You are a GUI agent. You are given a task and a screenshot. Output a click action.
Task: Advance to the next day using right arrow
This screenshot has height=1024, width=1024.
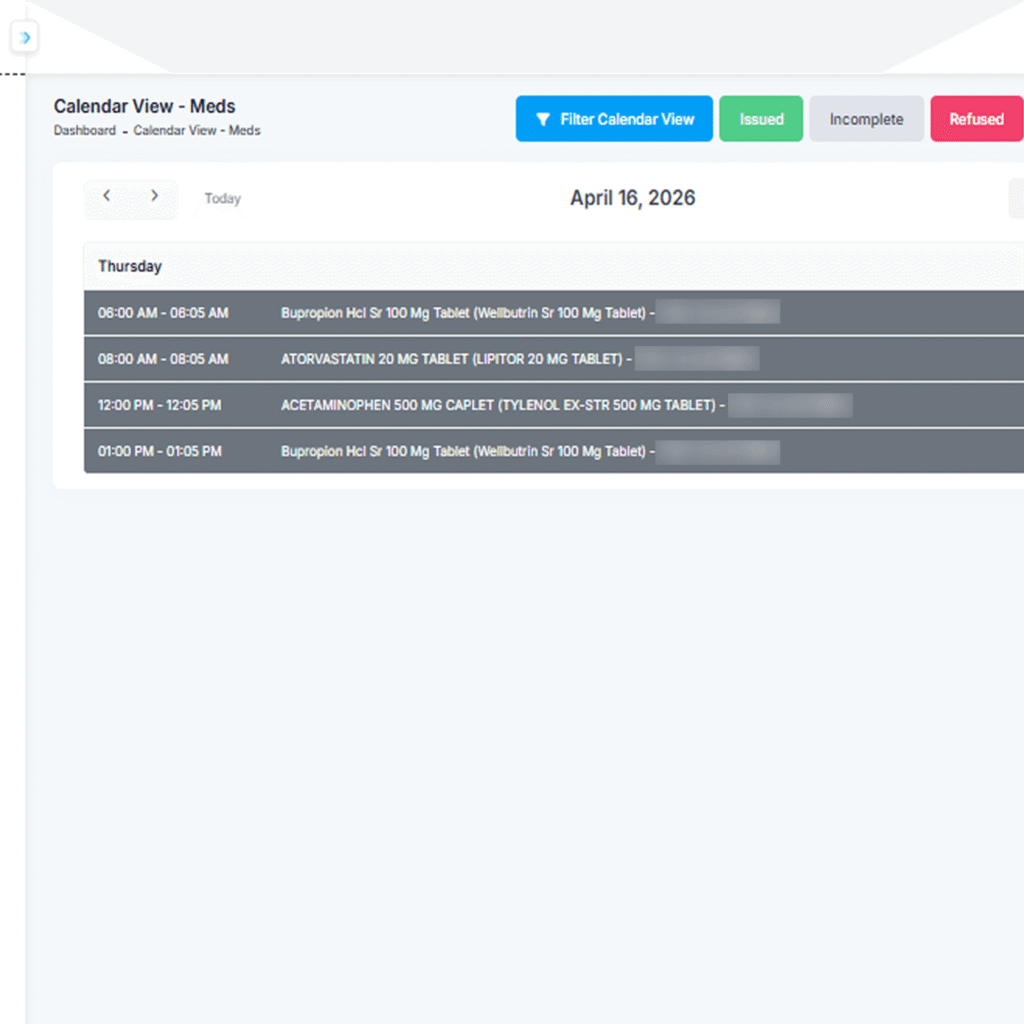154,197
